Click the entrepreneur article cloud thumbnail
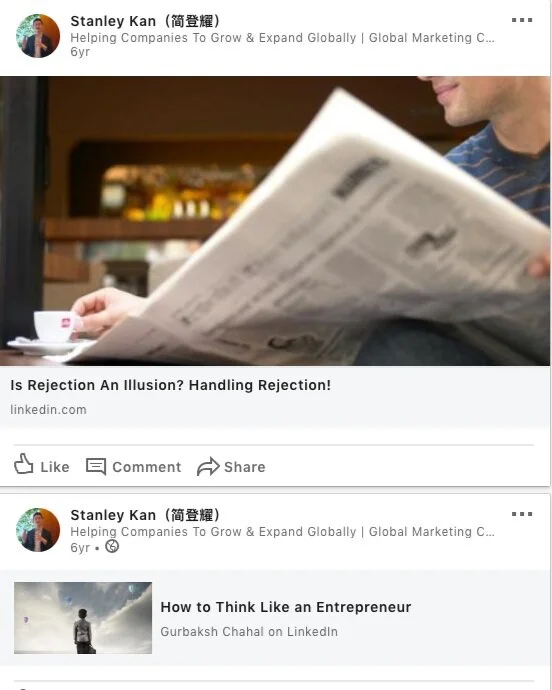 pos(83,618)
